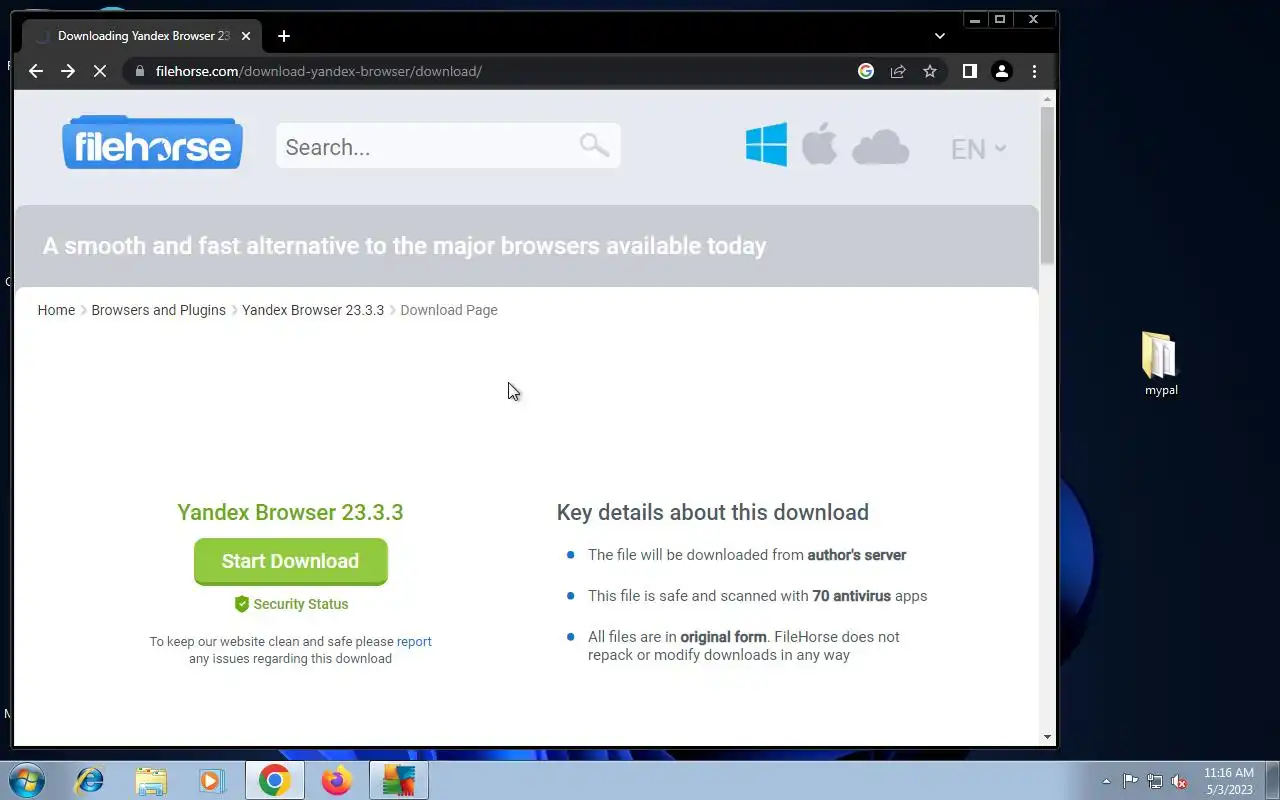The height and width of the screenshot is (800, 1280).
Task: Select the Downloading Yandex Browser tab
Action: click(x=143, y=36)
